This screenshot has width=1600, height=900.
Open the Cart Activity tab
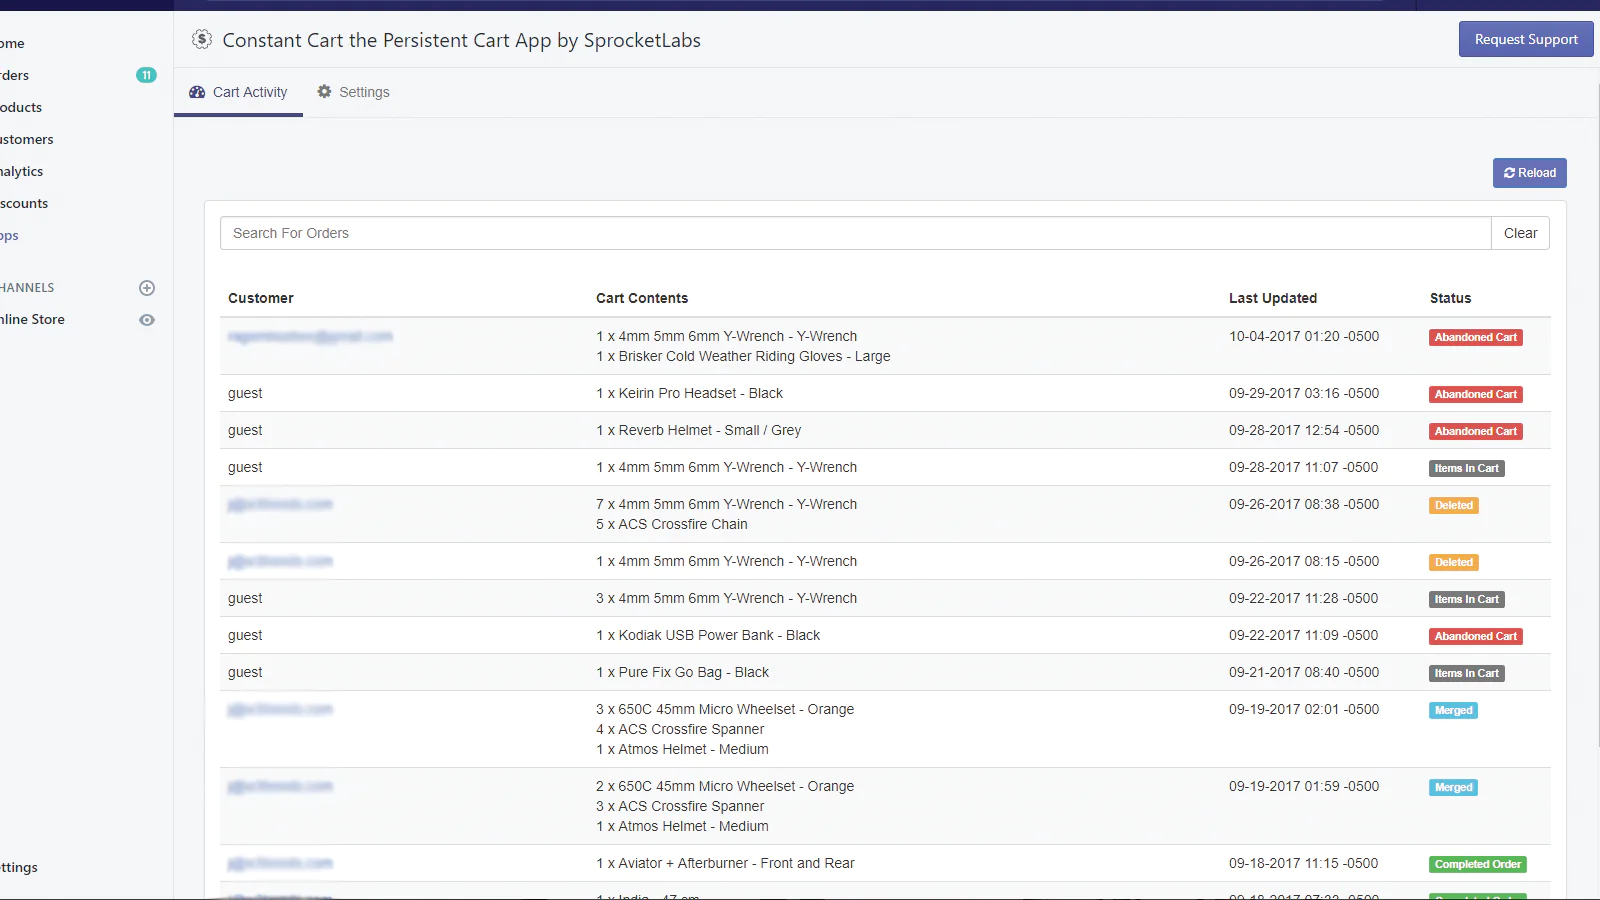[239, 92]
